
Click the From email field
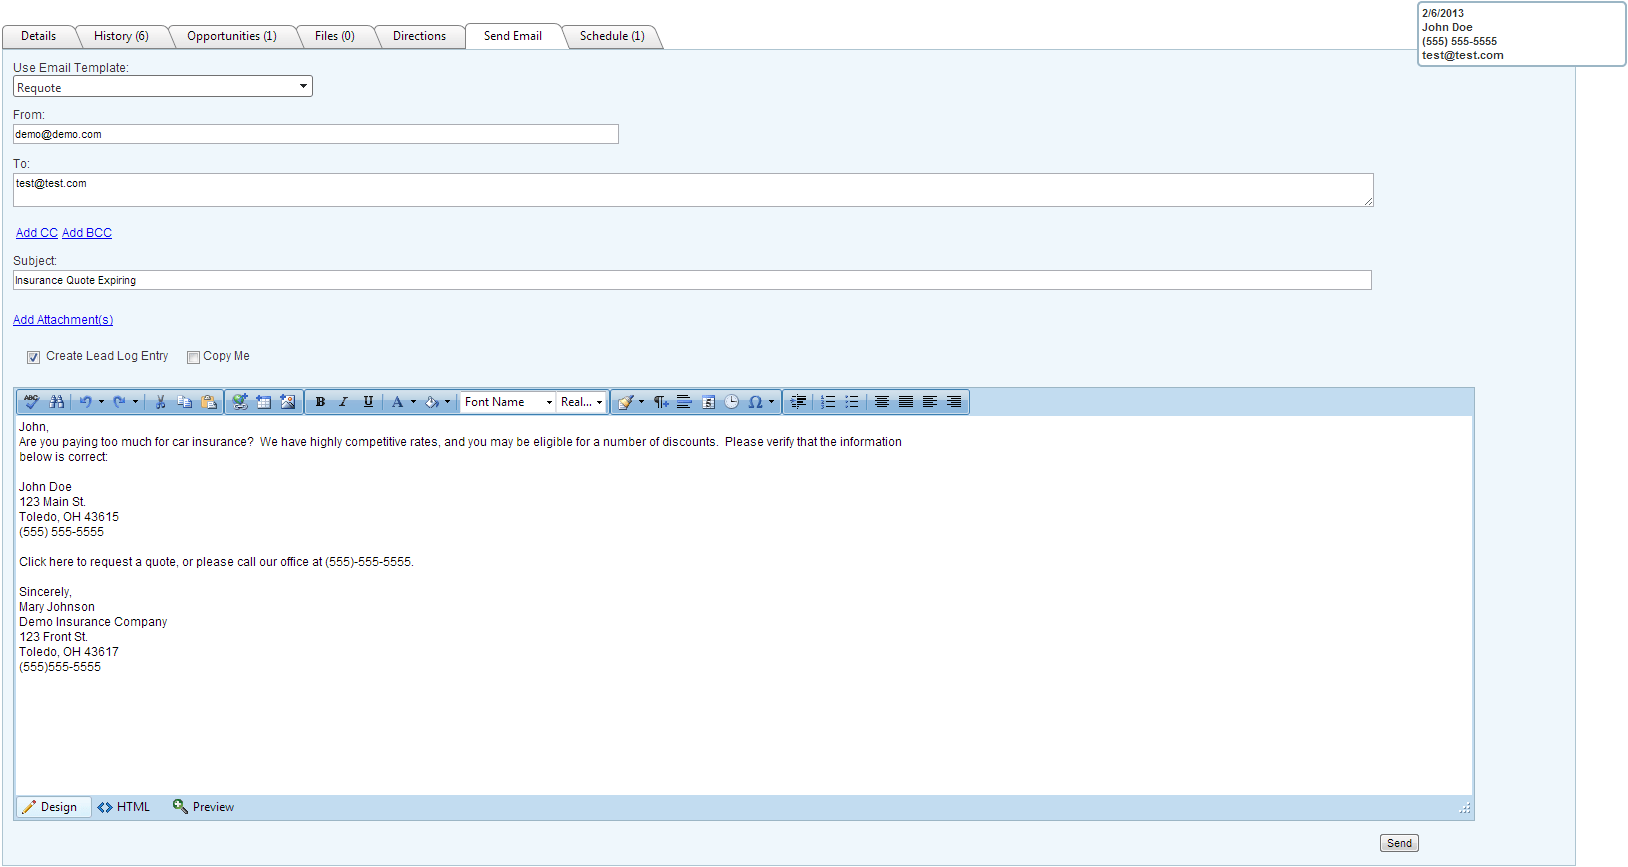point(316,134)
